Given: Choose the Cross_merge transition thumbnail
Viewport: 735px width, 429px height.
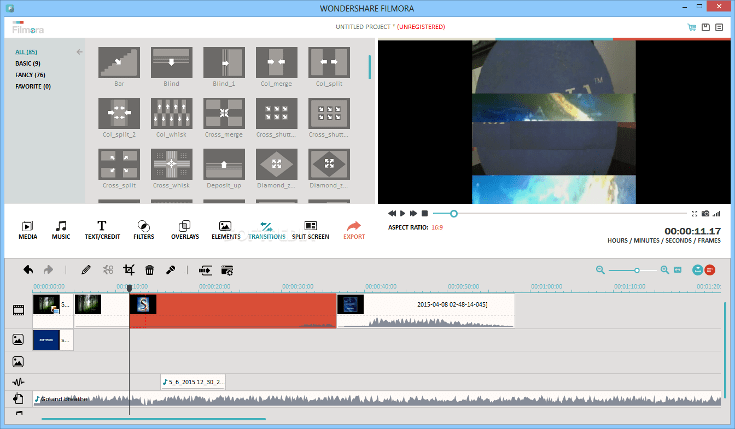Looking at the screenshot, I should click(x=224, y=113).
